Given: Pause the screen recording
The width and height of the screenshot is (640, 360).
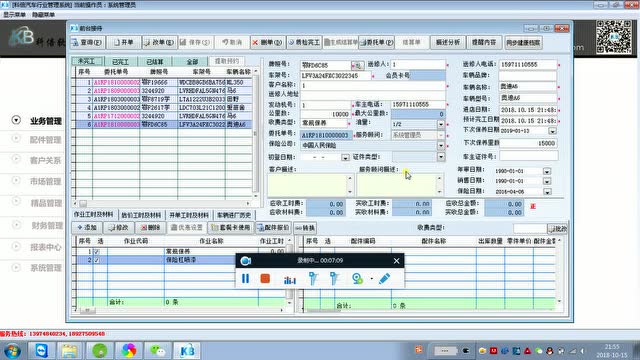Looking at the screenshot, I should click(x=245, y=278).
